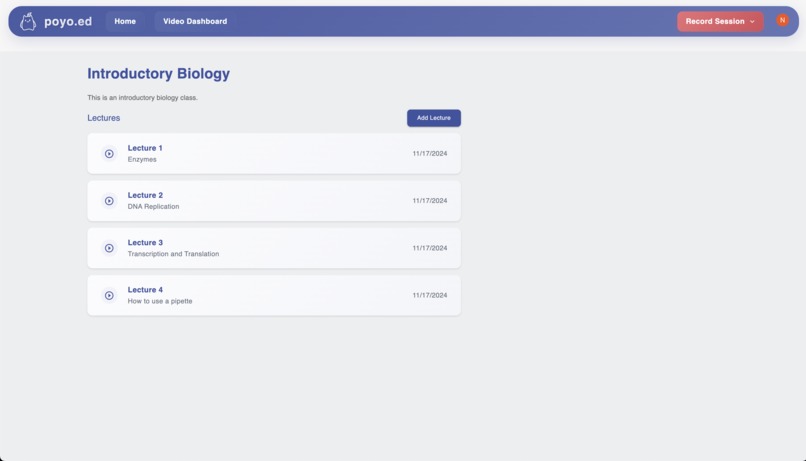This screenshot has height=461, width=806.
Task: Click the Record Session button label
Action: 715,22
